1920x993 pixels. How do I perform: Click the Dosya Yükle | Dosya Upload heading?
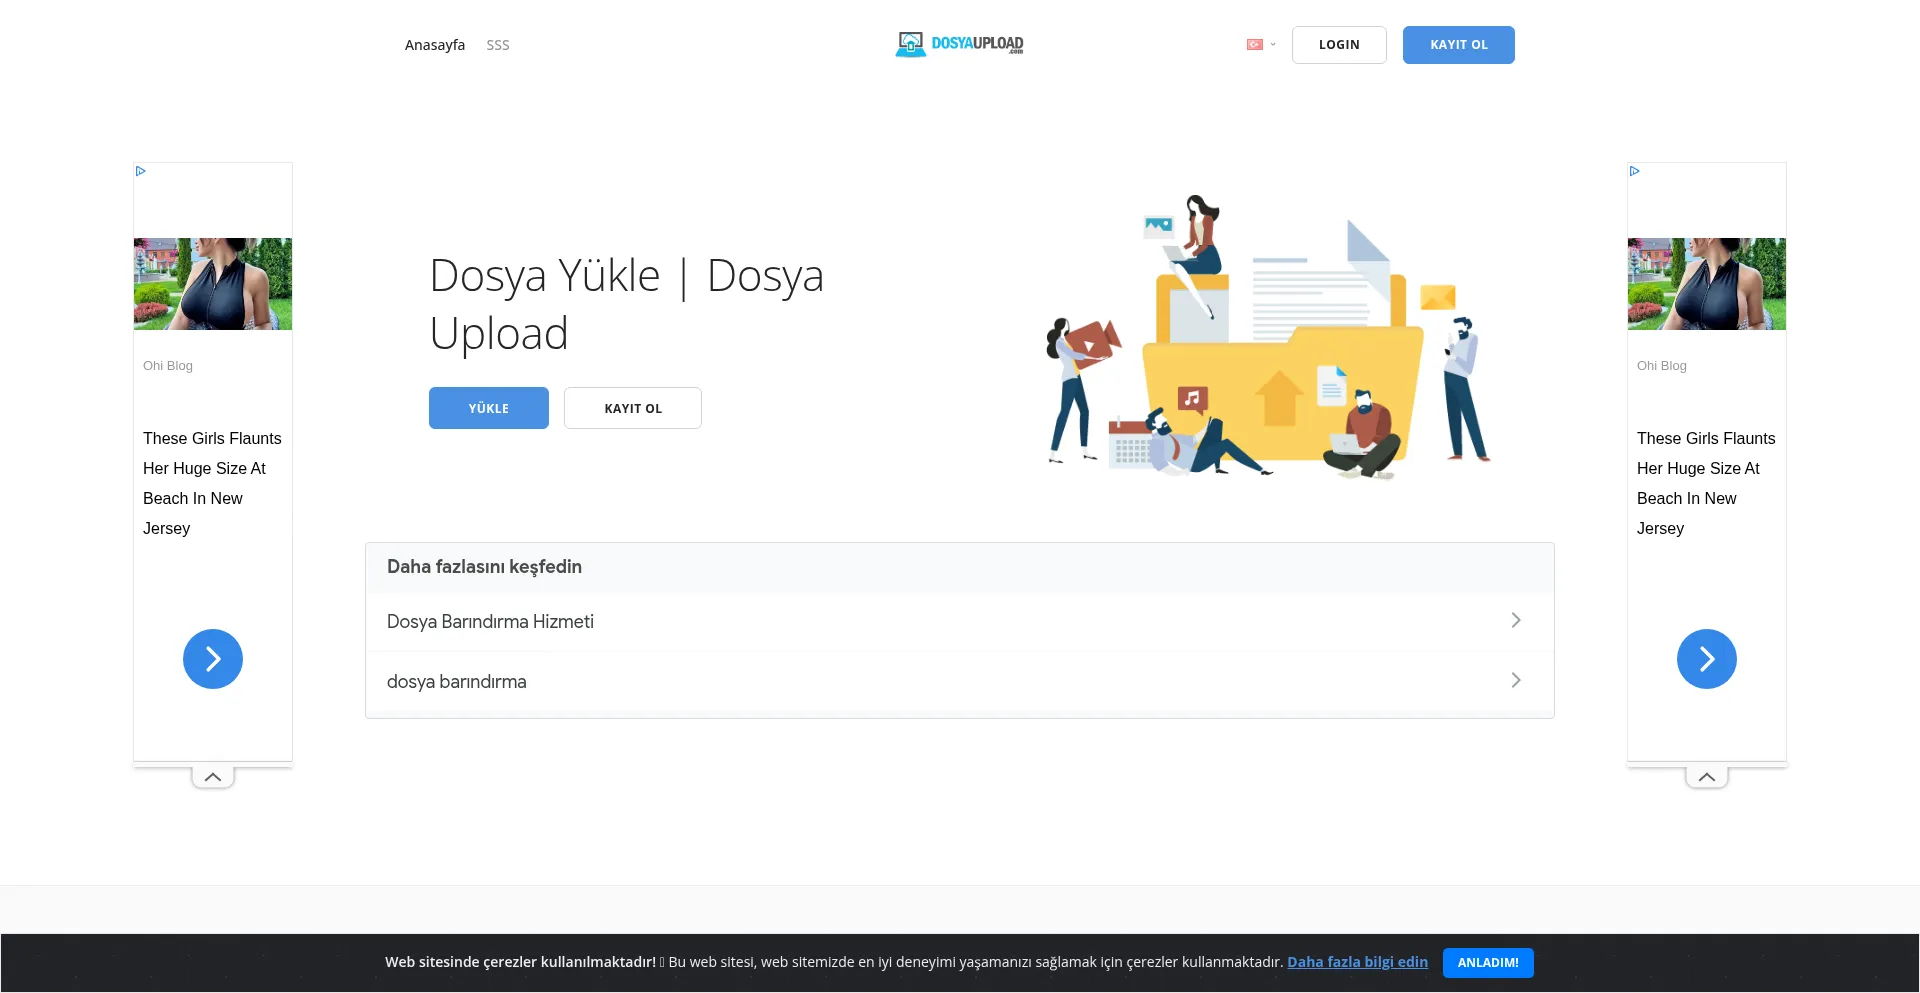click(x=627, y=304)
